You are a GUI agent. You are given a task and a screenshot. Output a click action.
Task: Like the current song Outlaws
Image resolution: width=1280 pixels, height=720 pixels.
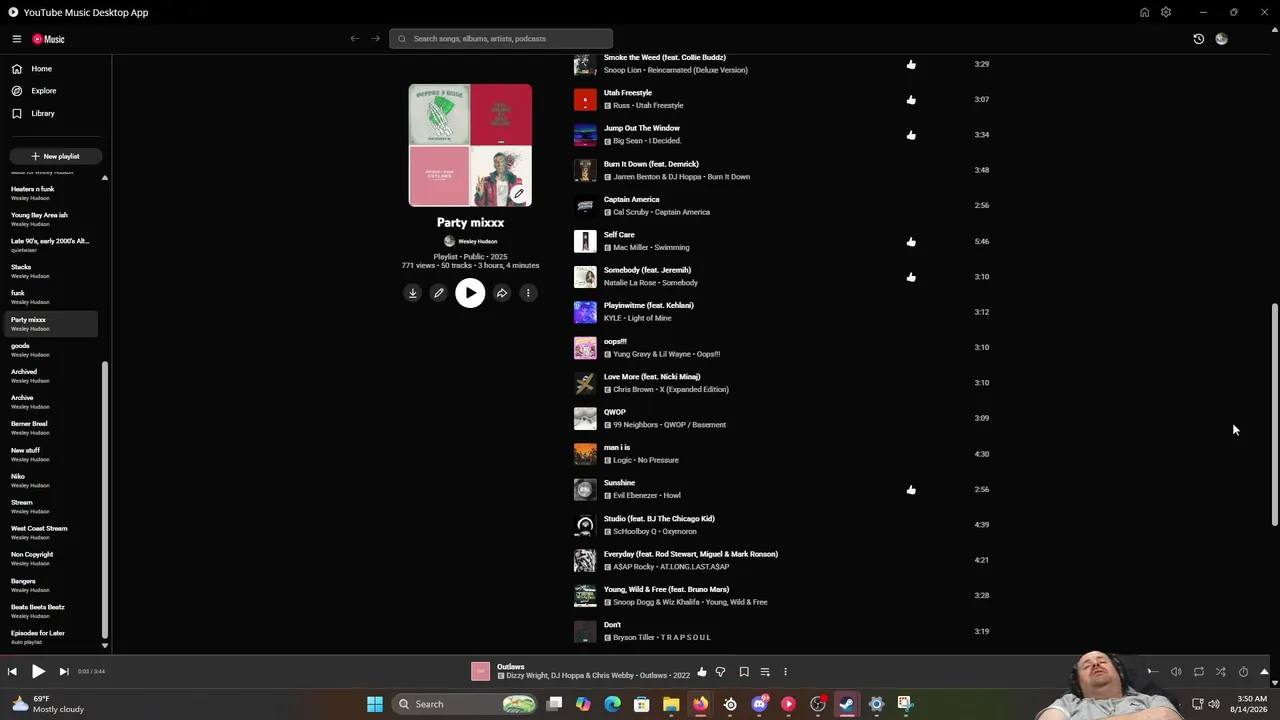point(702,672)
